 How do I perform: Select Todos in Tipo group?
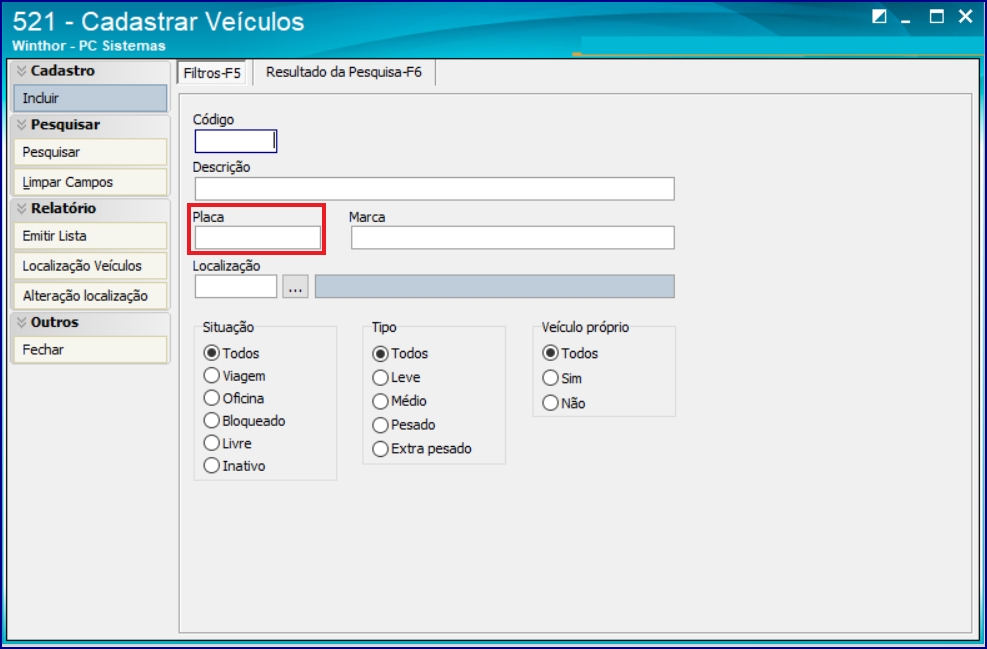(x=400, y=354)
